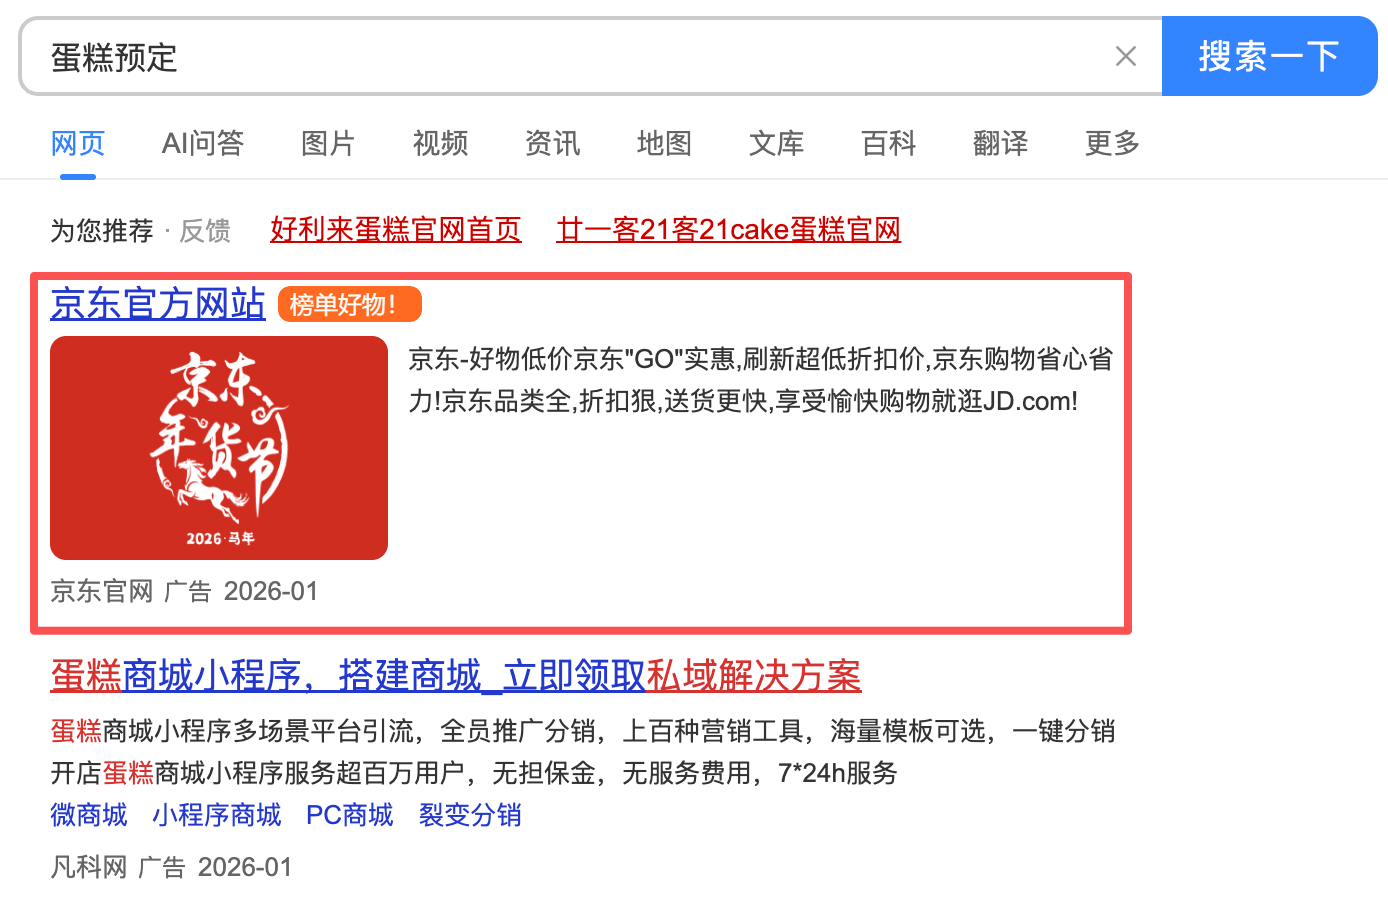Open the 翻译 tab
This screenshot has width=1388, height=898.
point(1000,143)
